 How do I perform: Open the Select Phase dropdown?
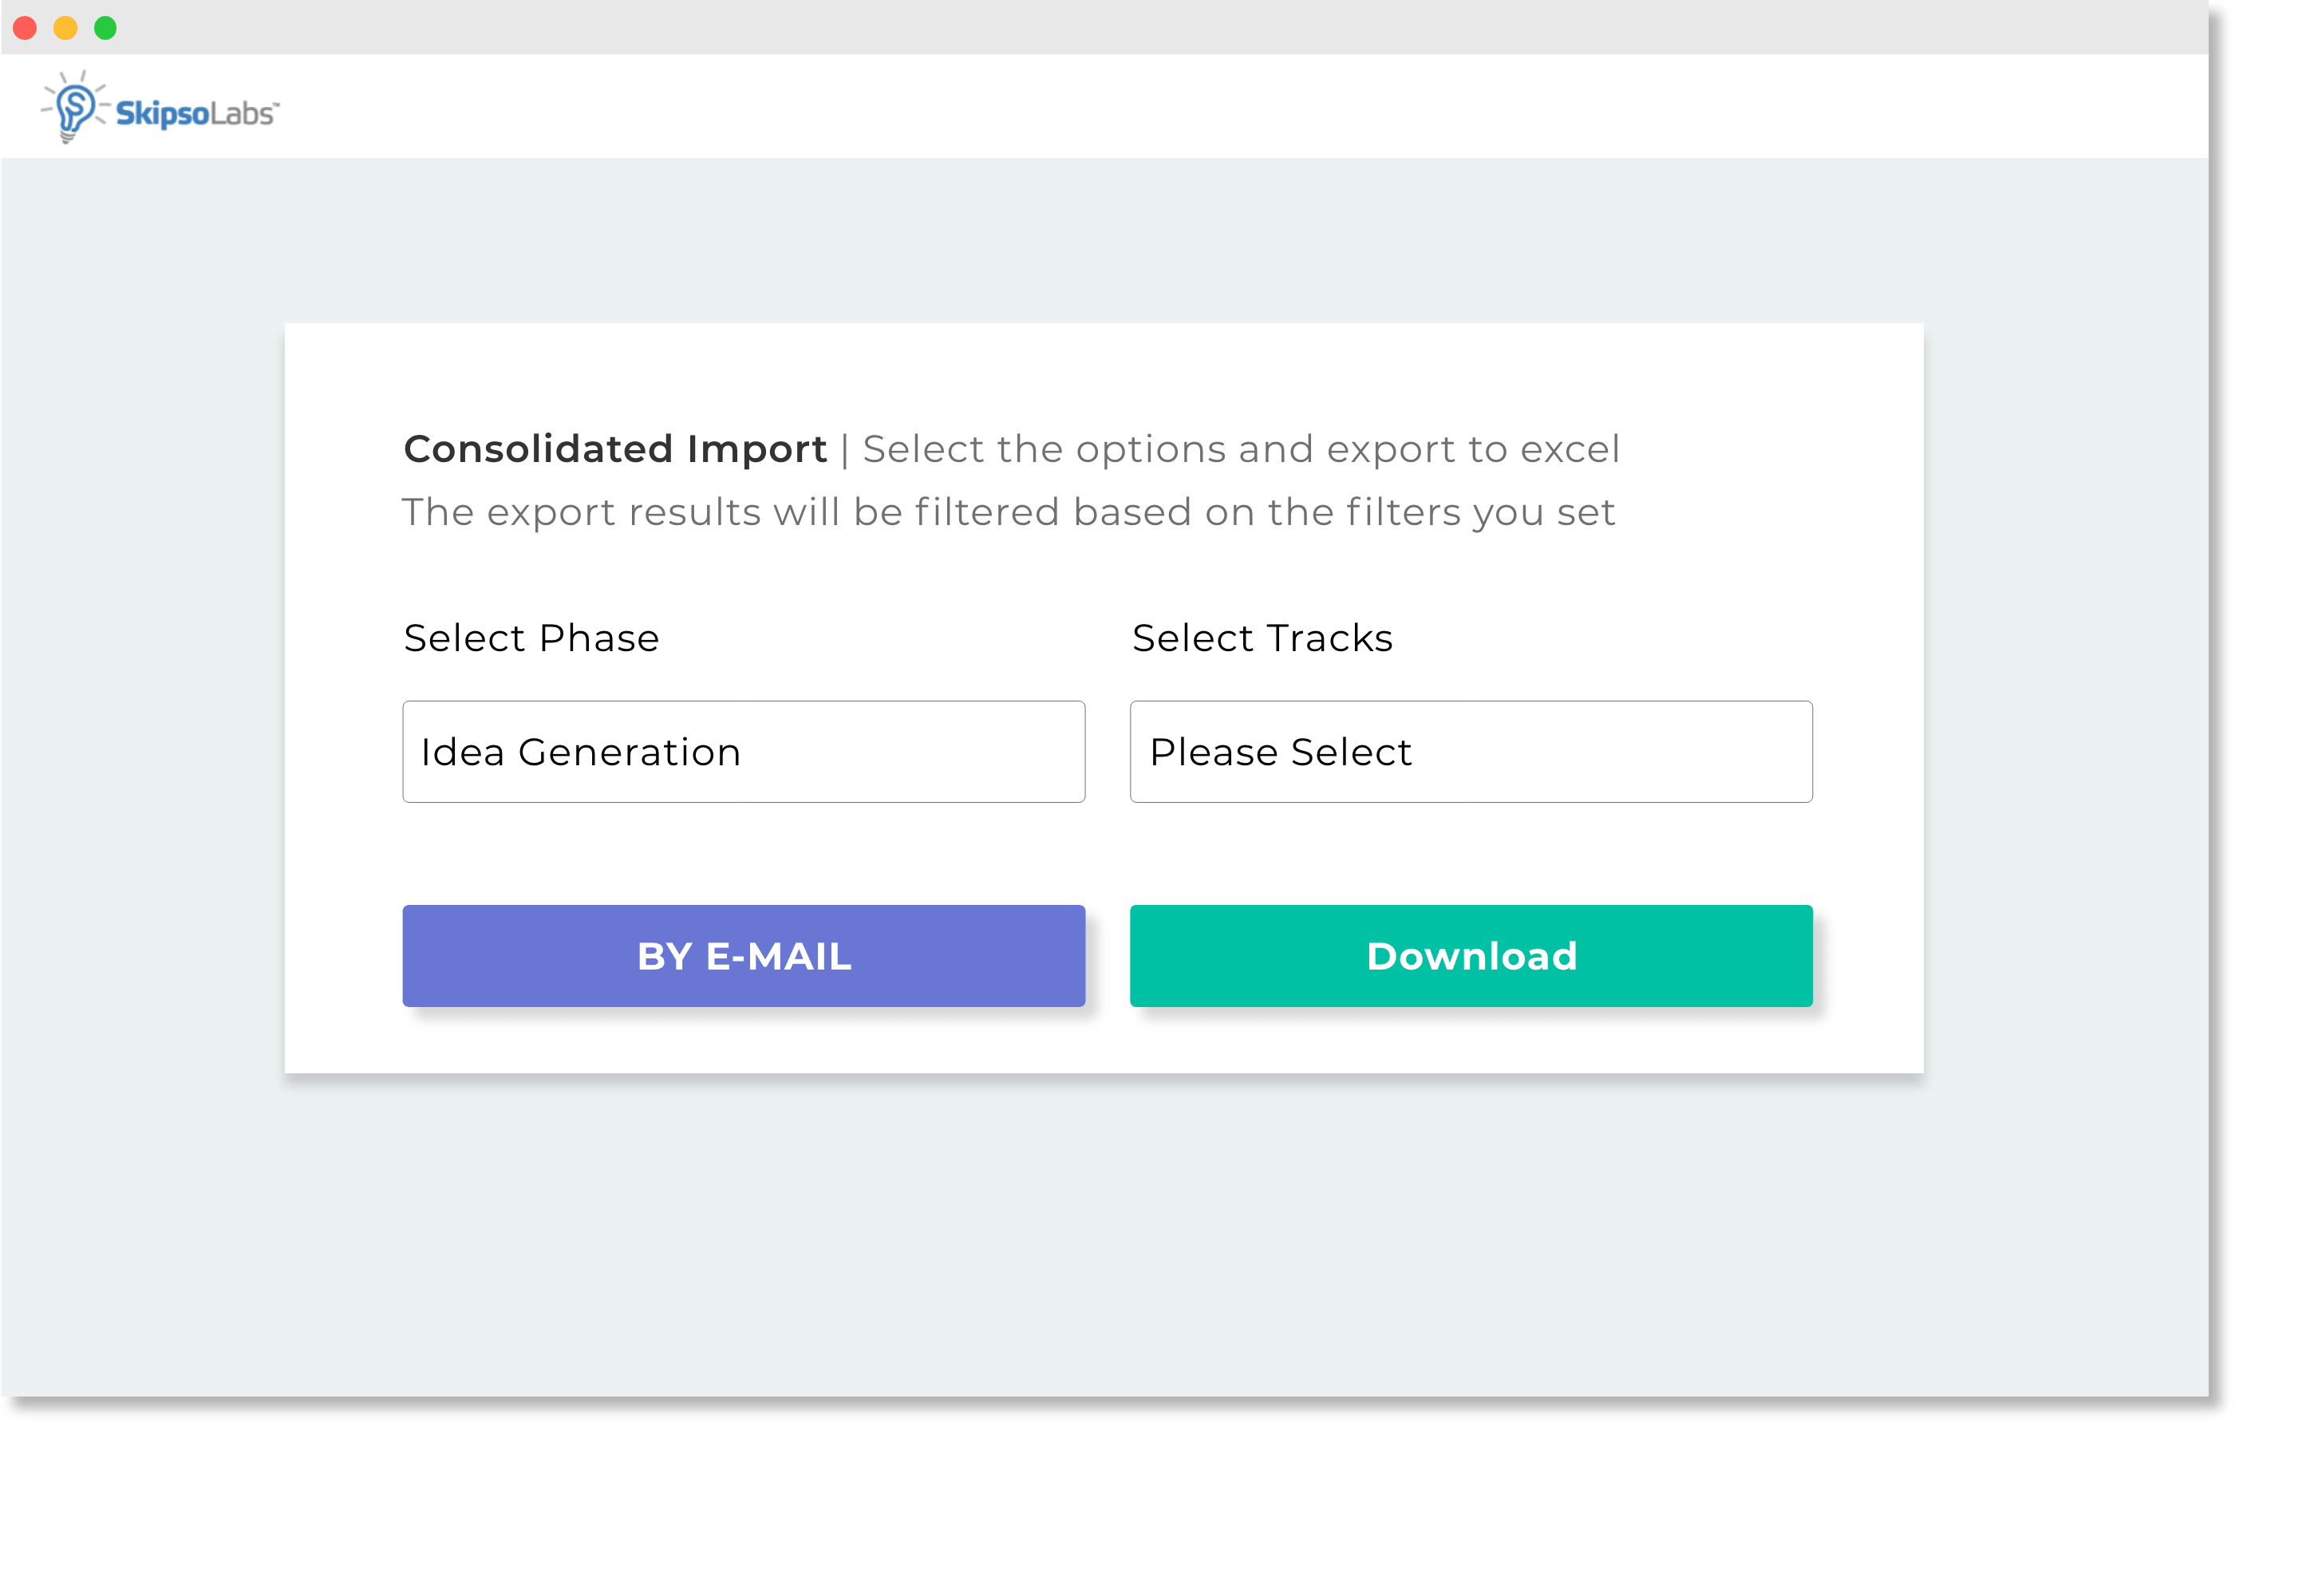743,751
